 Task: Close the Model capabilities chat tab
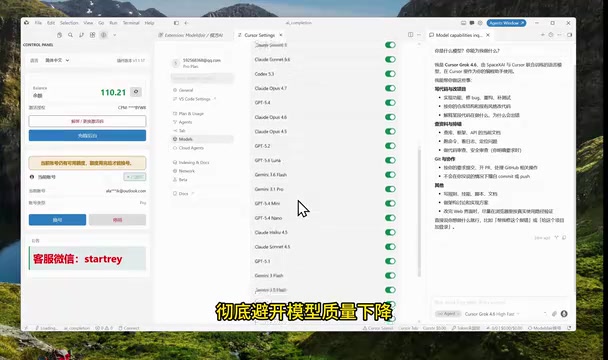coord(488,35)
